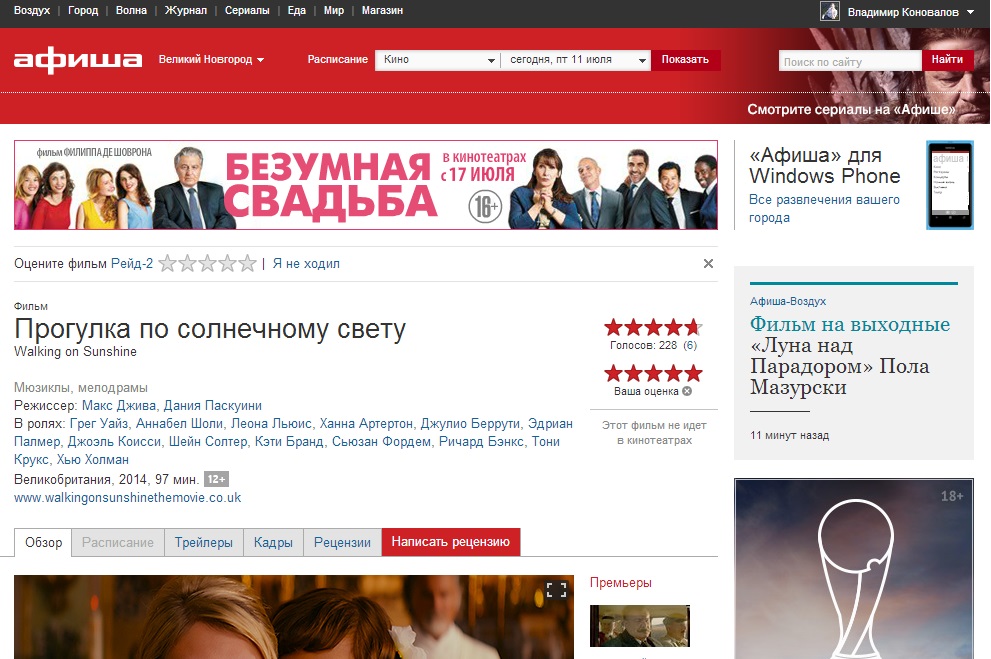Play the film video preview

tap(294, 617)
